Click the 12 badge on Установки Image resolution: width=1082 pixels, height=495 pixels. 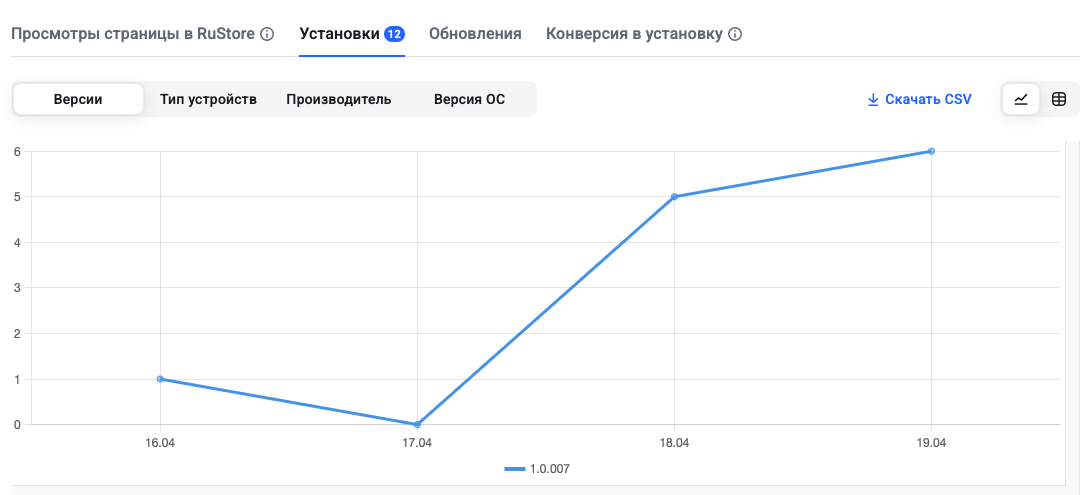pyautogui.click(x=394, y=34)
